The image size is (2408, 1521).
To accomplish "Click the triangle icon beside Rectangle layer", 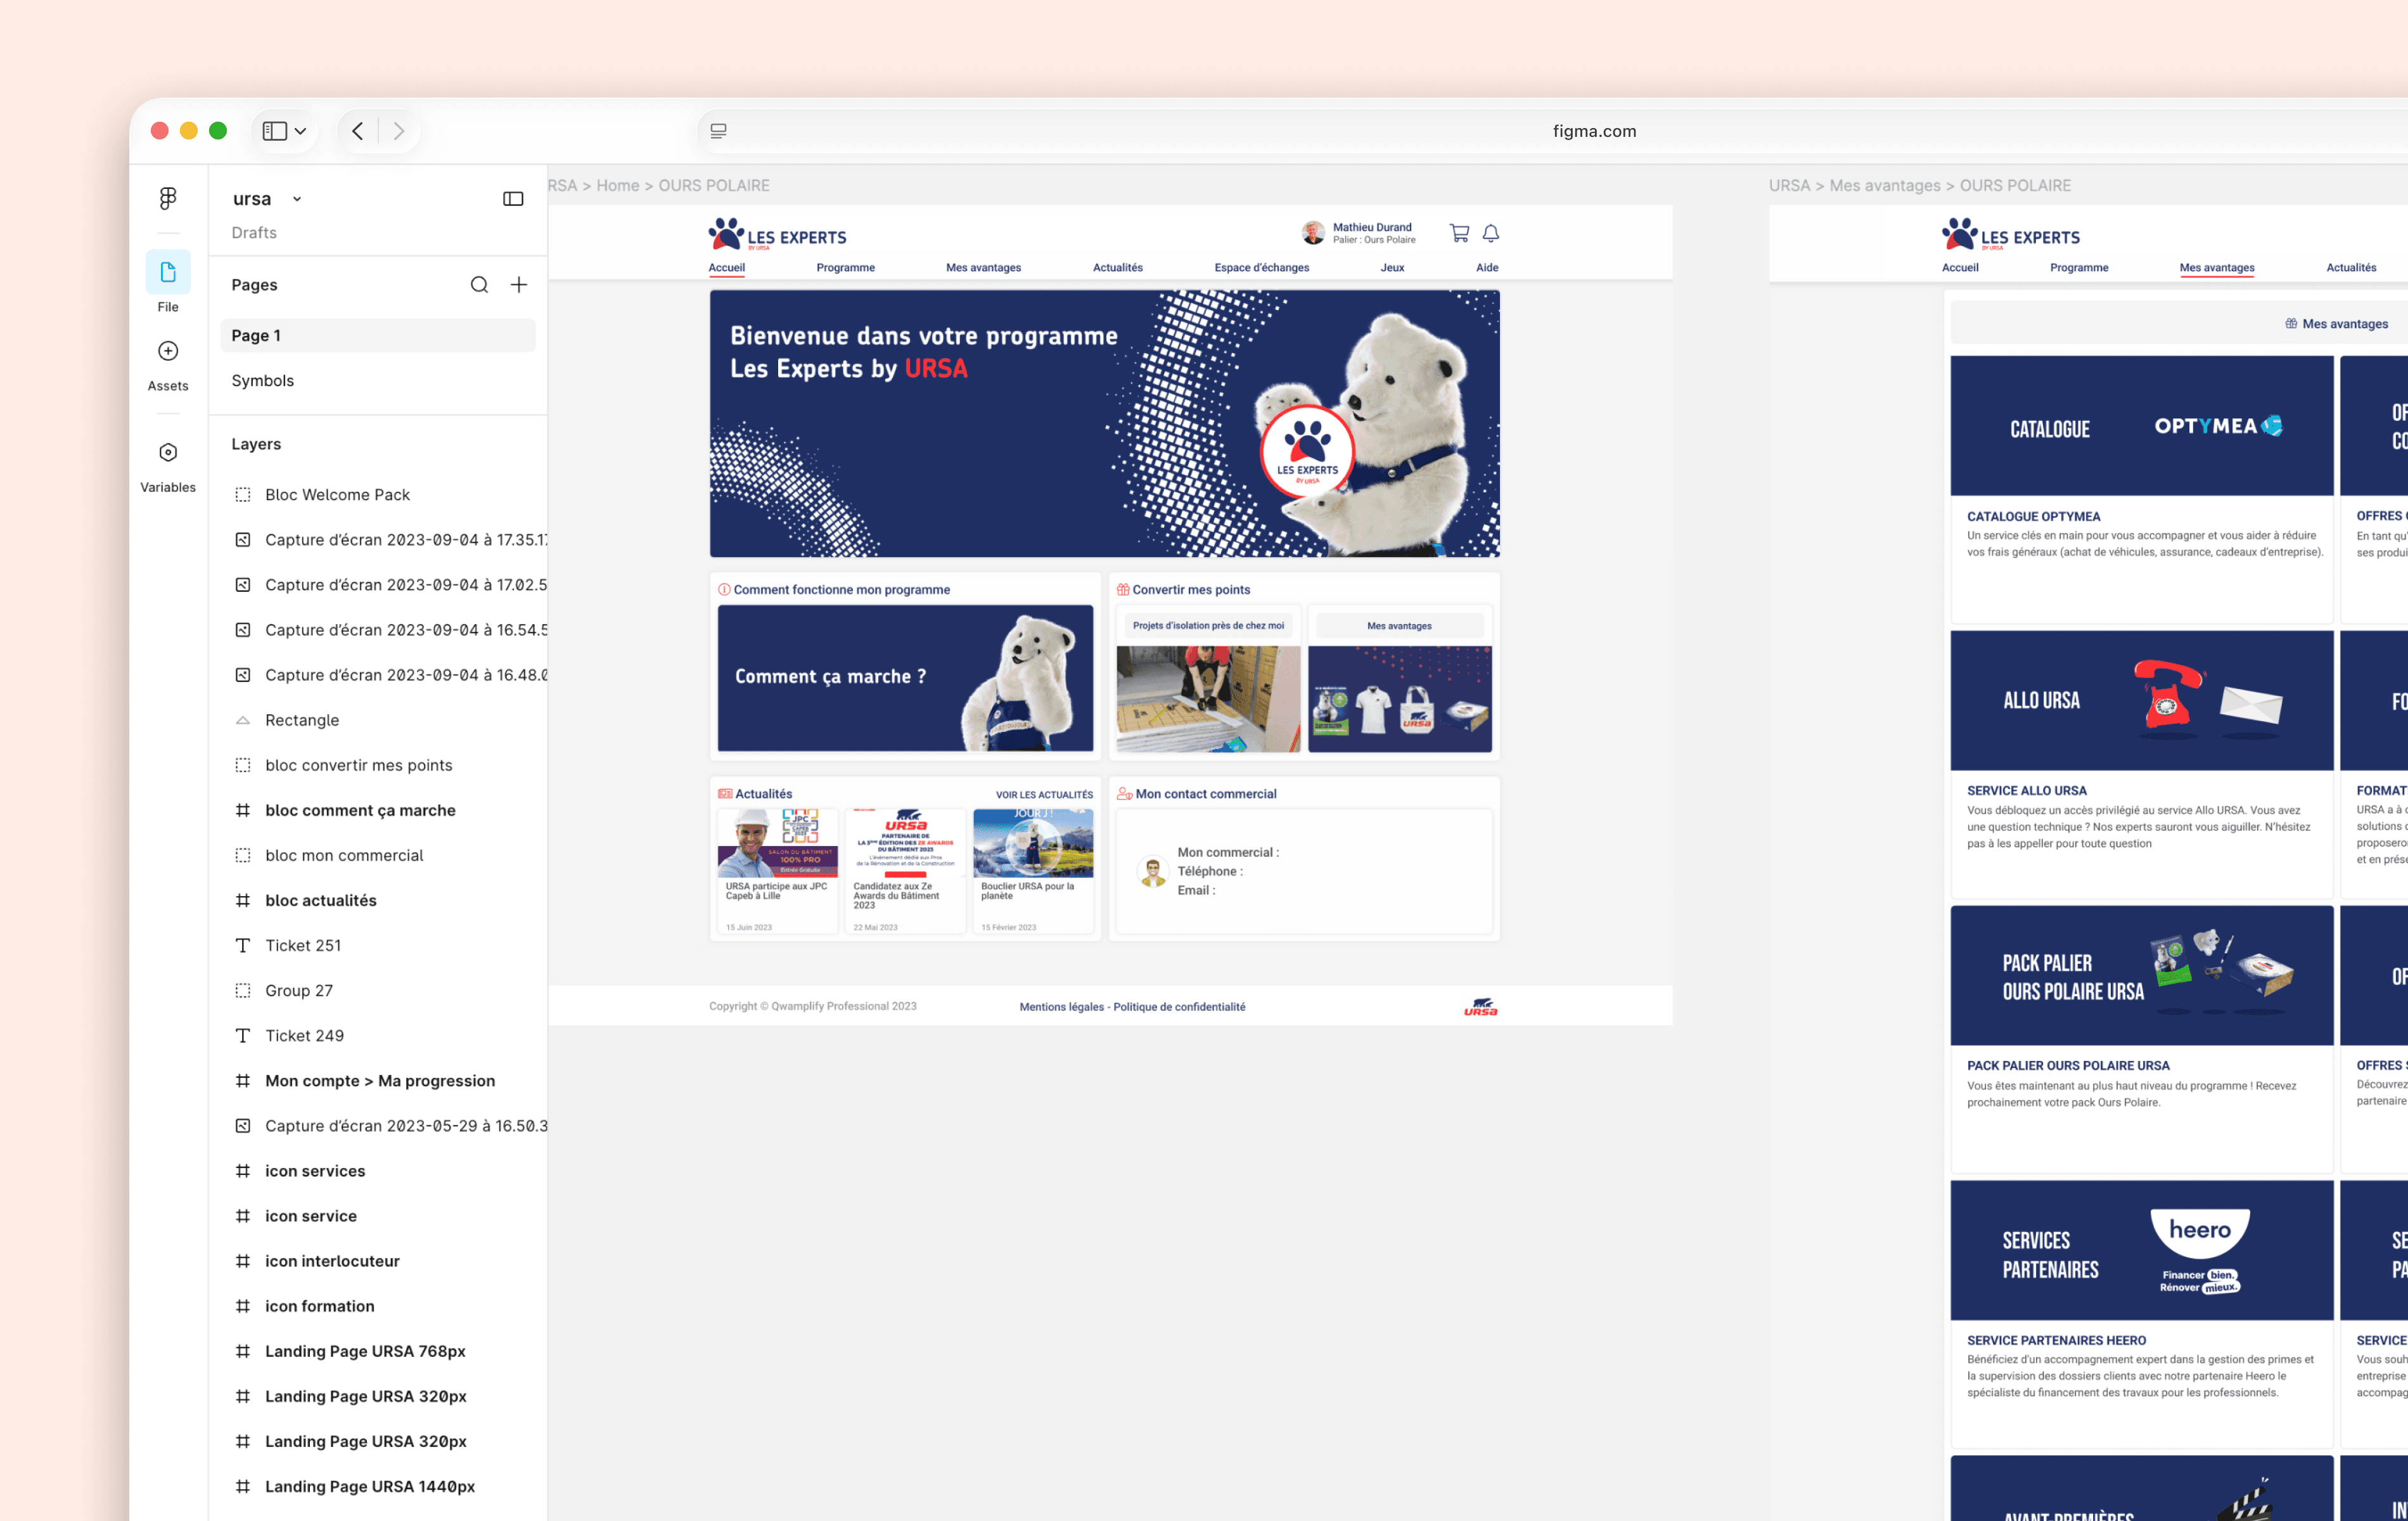I will [243, 720].
